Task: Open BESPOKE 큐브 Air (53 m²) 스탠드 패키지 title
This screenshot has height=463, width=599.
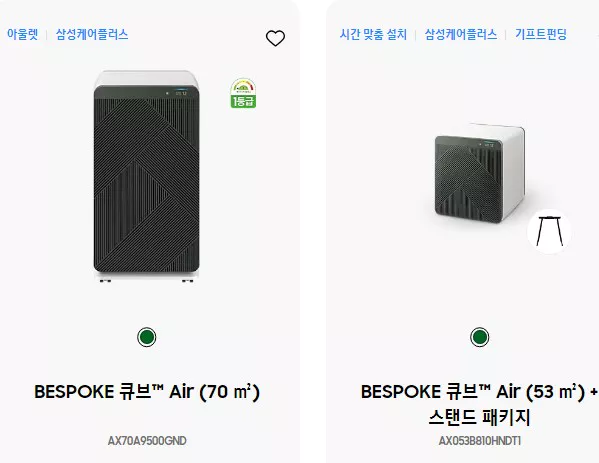Action: [479, 404]
